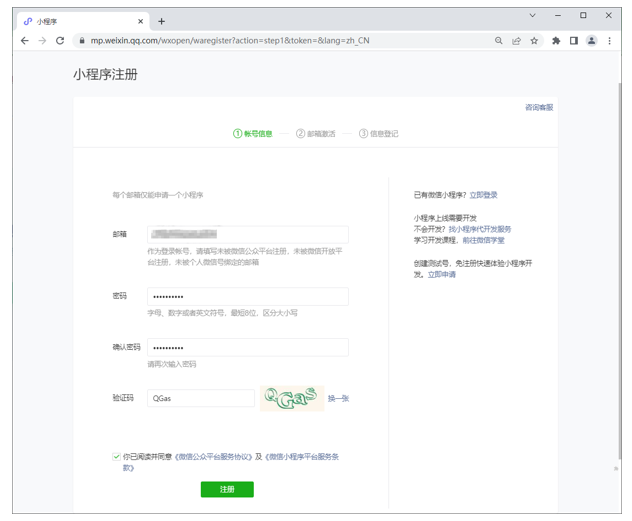Share this page via share icon
Screen dimensions: 632x521
click(x=516, y=41)
